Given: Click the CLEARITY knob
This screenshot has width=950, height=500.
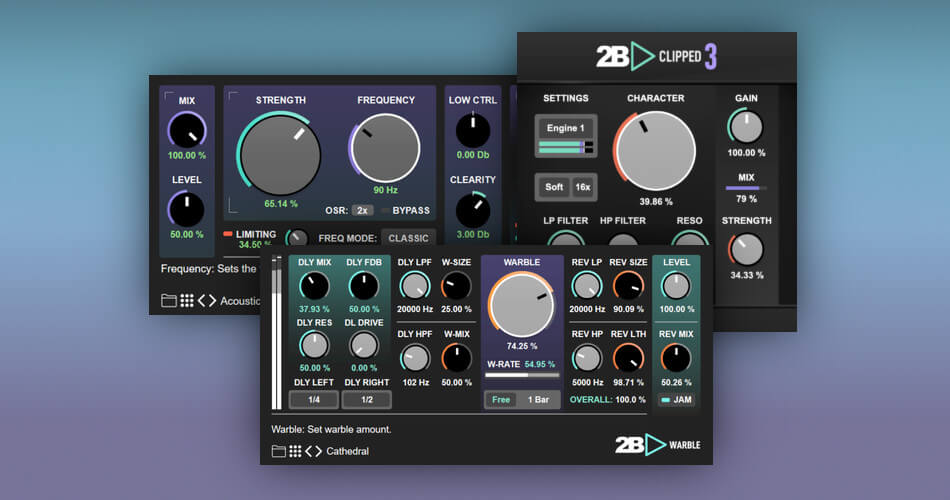Looking at the screenshot, I should click(x=473, y=210).
